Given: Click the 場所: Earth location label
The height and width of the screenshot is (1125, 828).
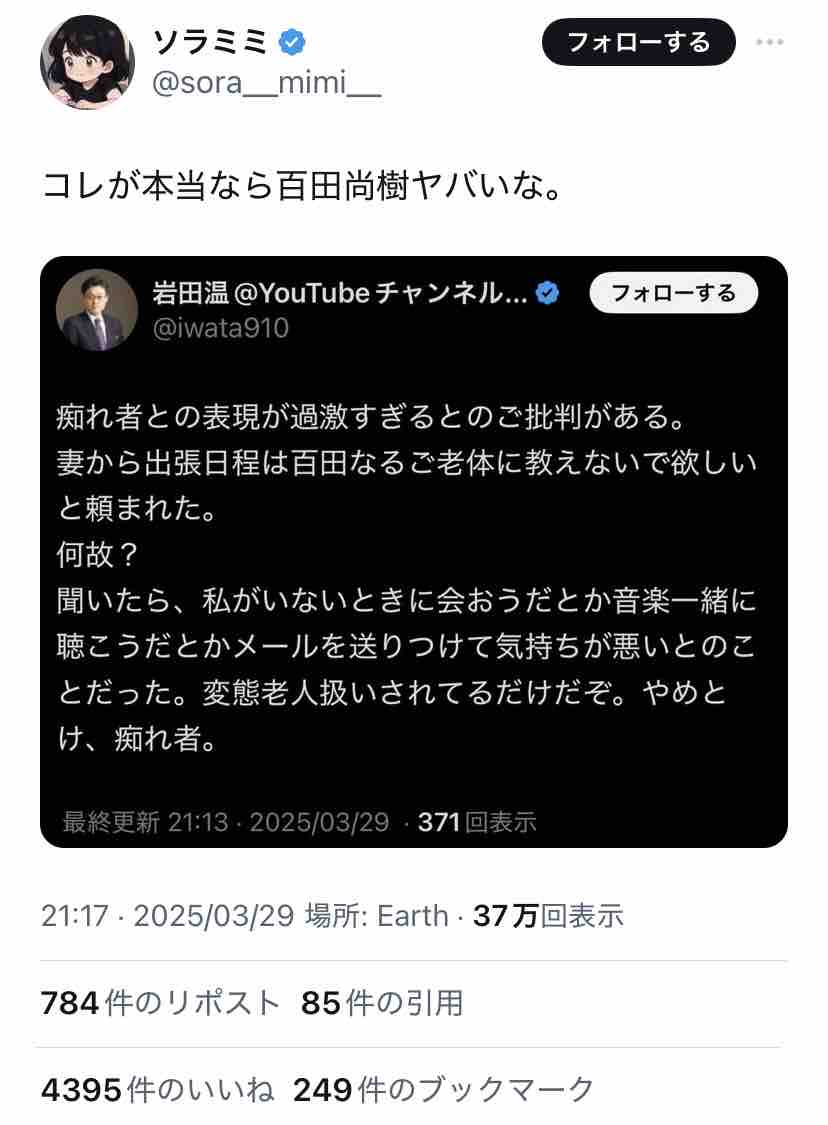Looking at the screenshot, I should [x=376, y=915].
